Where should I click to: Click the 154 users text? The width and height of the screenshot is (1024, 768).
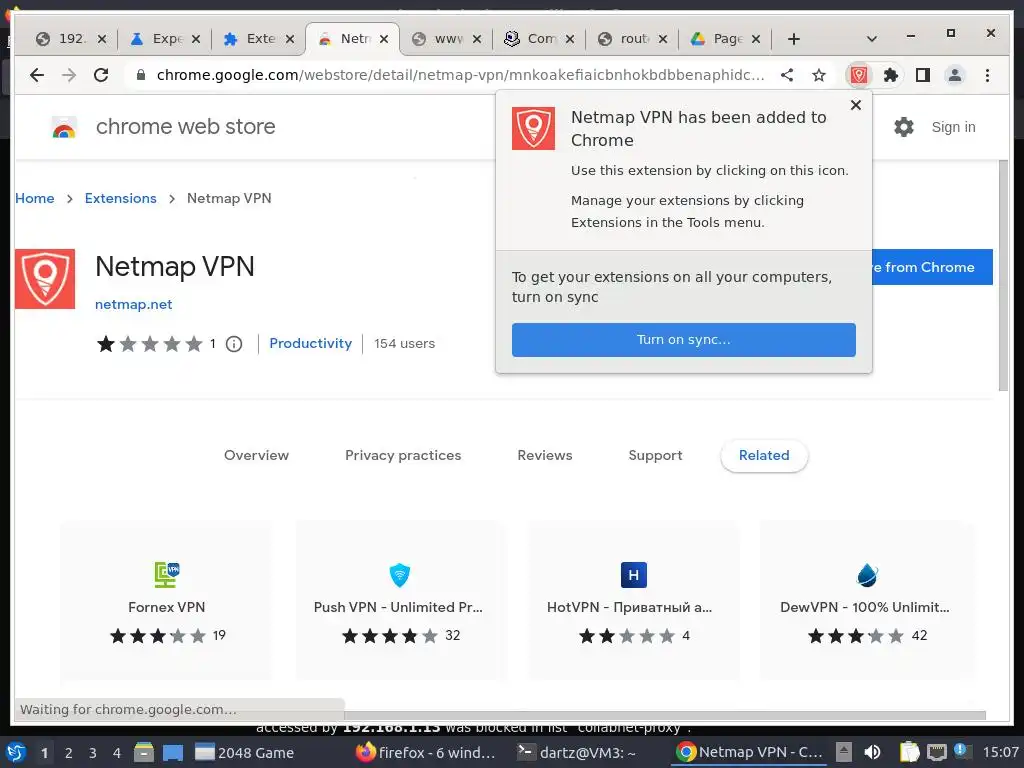click(404, 344)
